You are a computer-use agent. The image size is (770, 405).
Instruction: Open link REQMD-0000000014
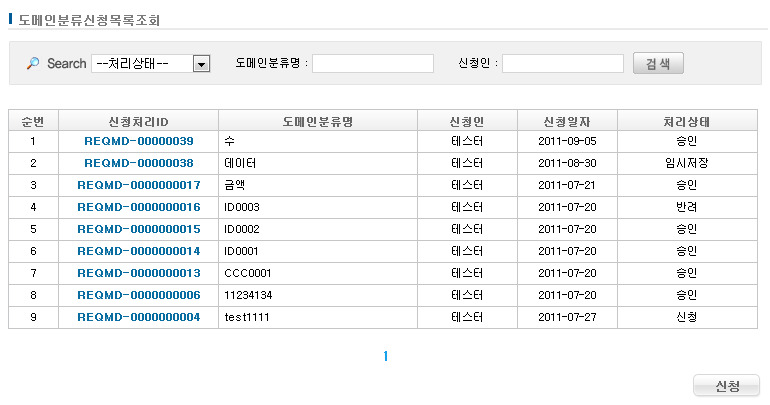click(139, 251)
